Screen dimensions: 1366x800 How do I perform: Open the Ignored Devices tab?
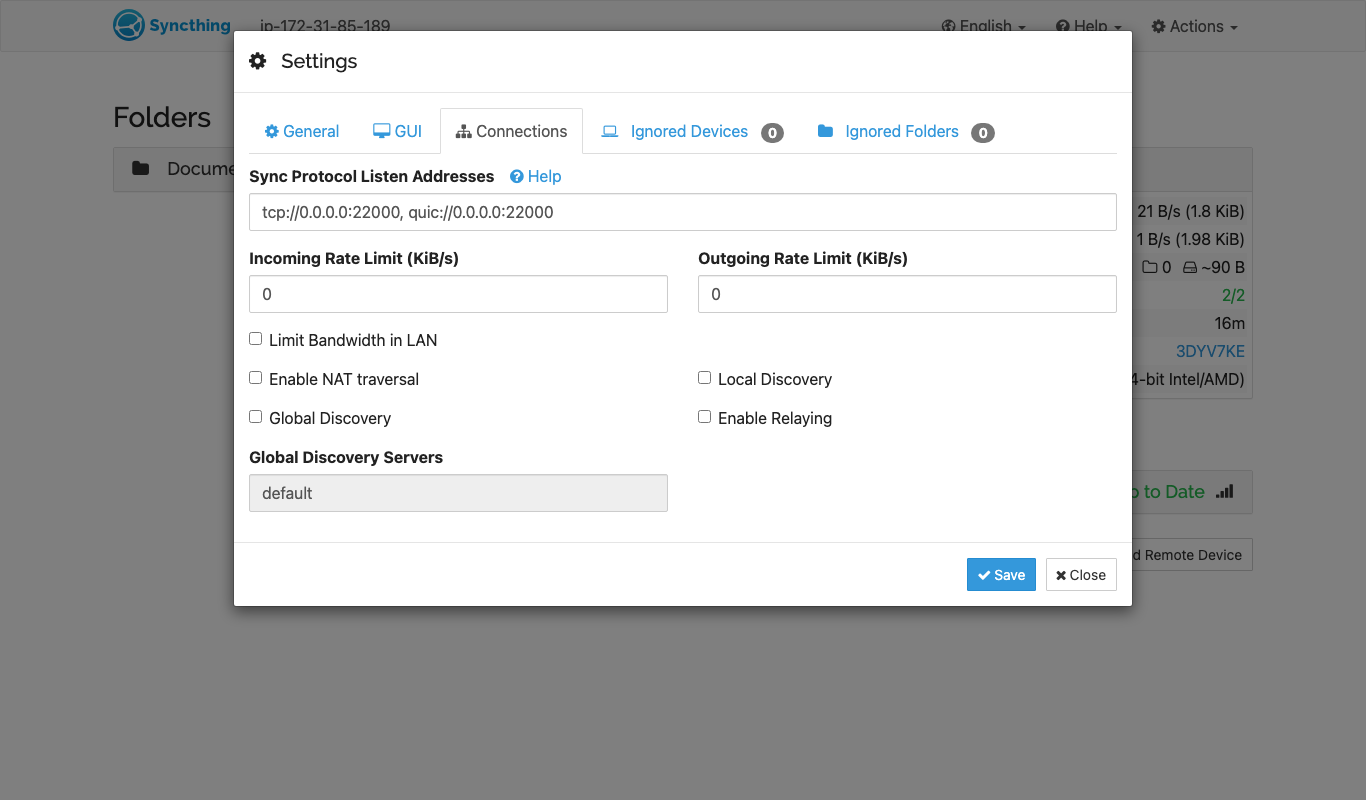pyautogui.click(x=692, y=131)
